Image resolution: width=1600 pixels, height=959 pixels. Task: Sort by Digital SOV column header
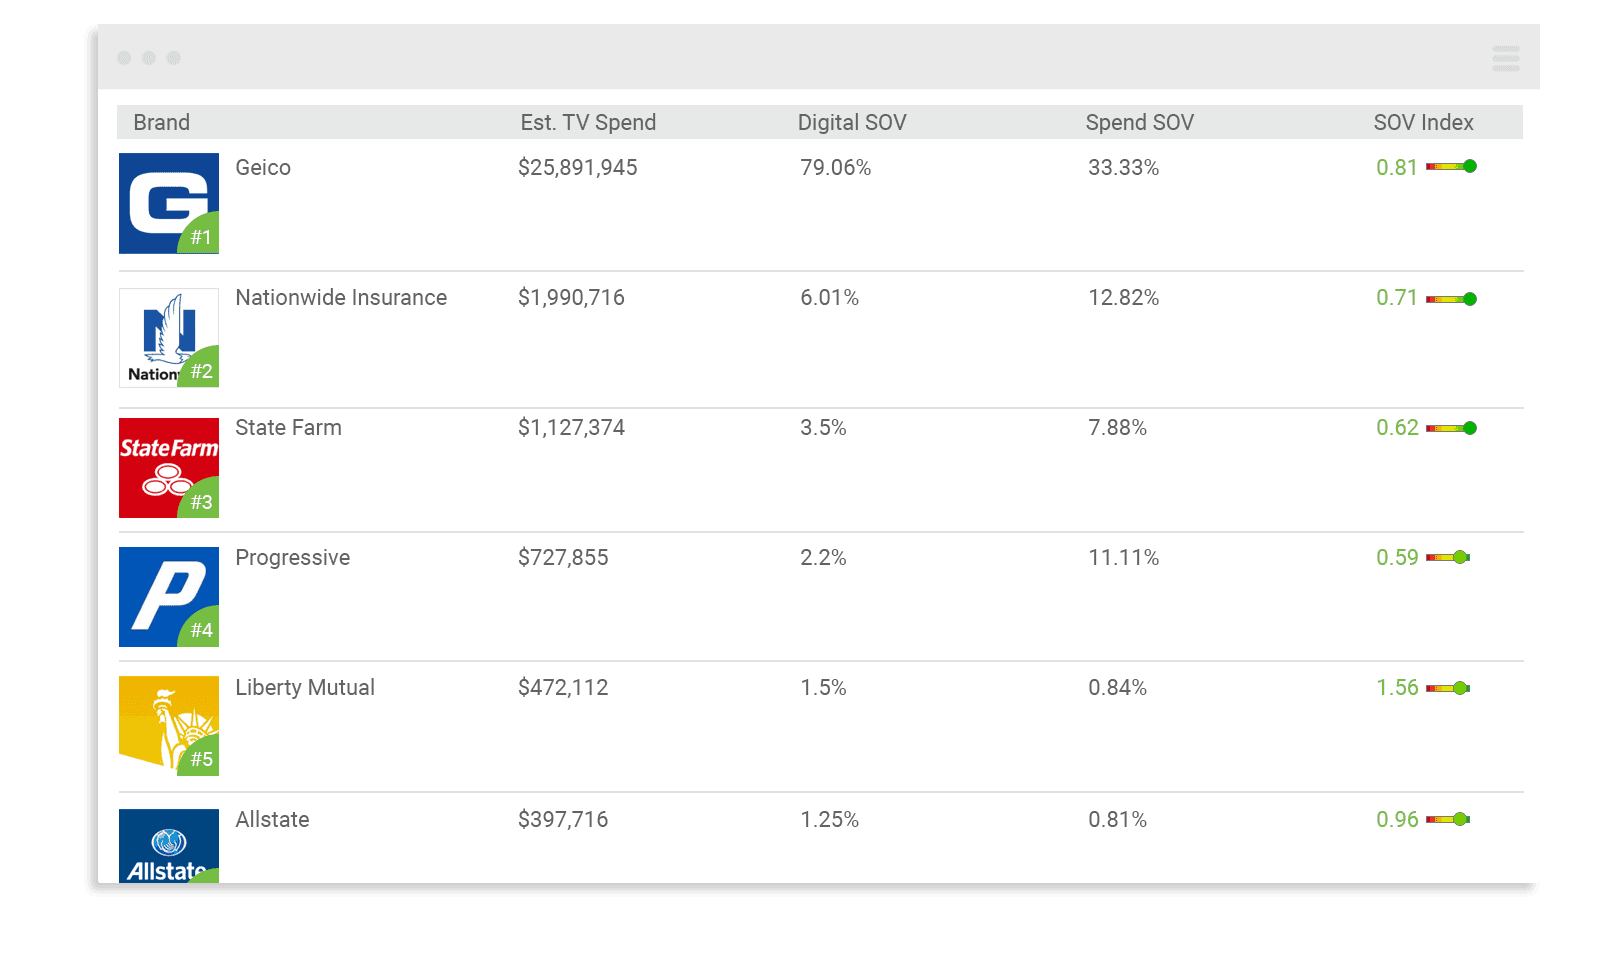852,122
